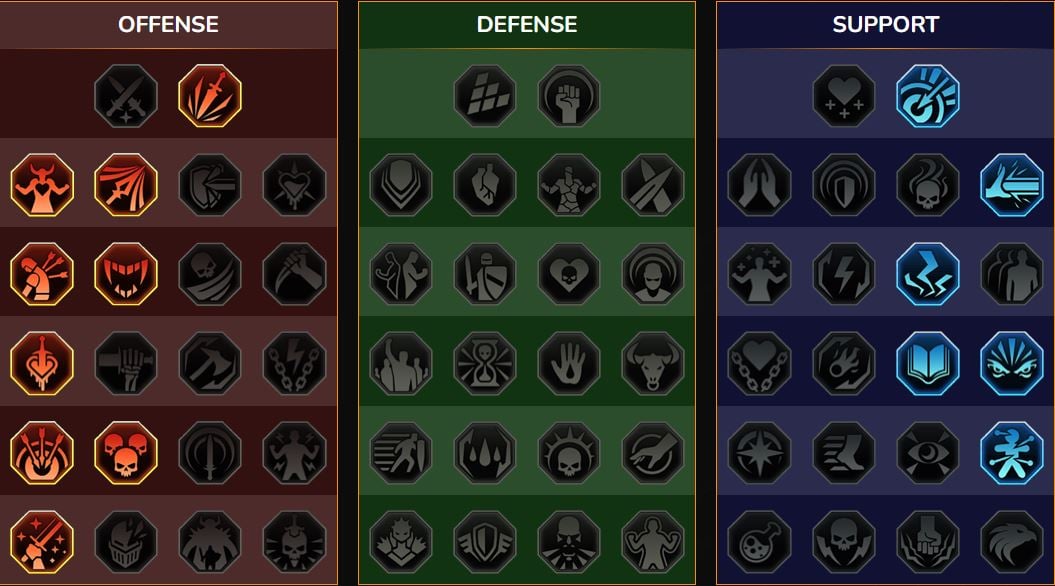
Task: Click the glowing red fanged mouth mastery
Action: point(126,274)
